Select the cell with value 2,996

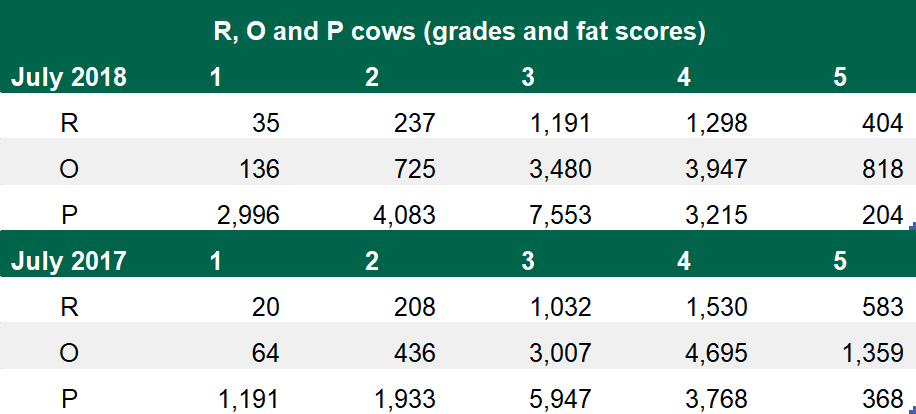point(249,215)
